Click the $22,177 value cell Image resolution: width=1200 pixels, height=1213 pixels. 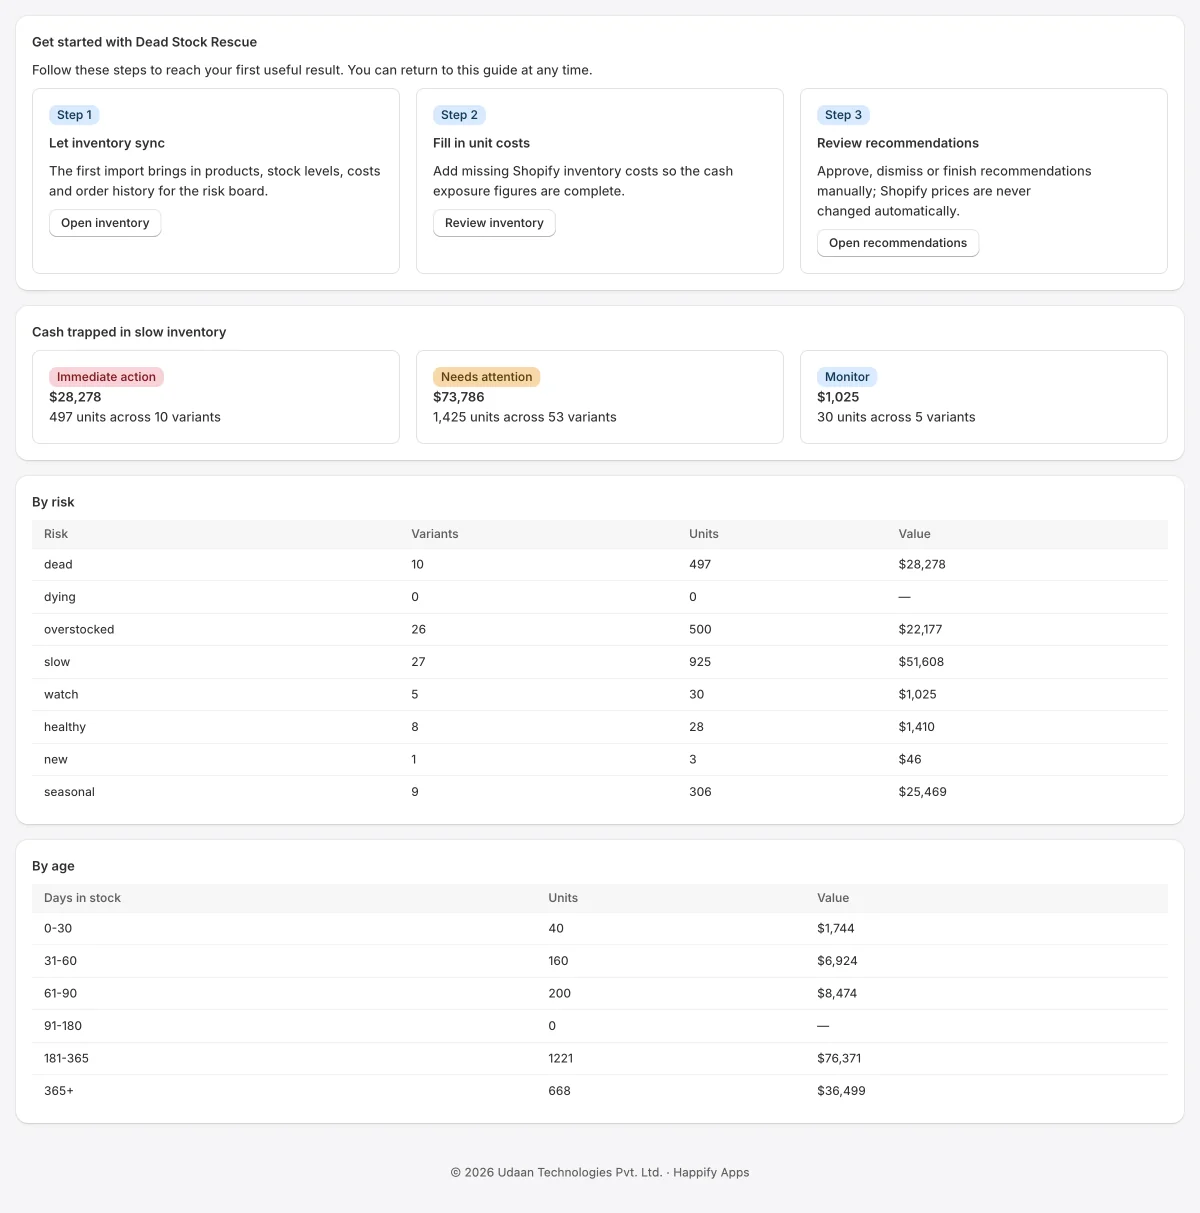click(x=920, y=630)
